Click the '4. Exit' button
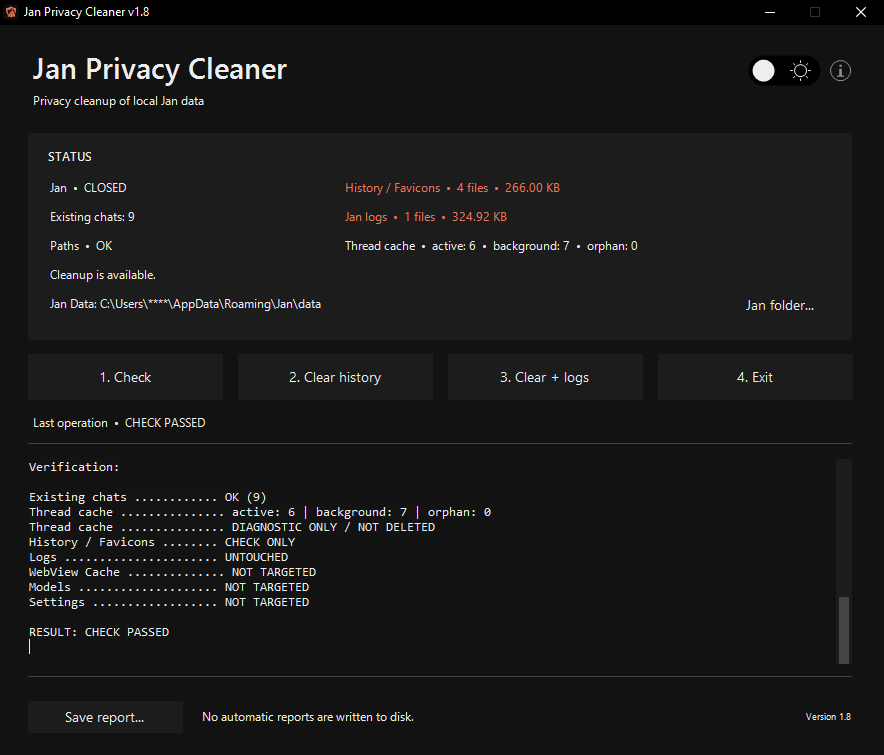This screenshot has height=755, width=884. point(755,377)
